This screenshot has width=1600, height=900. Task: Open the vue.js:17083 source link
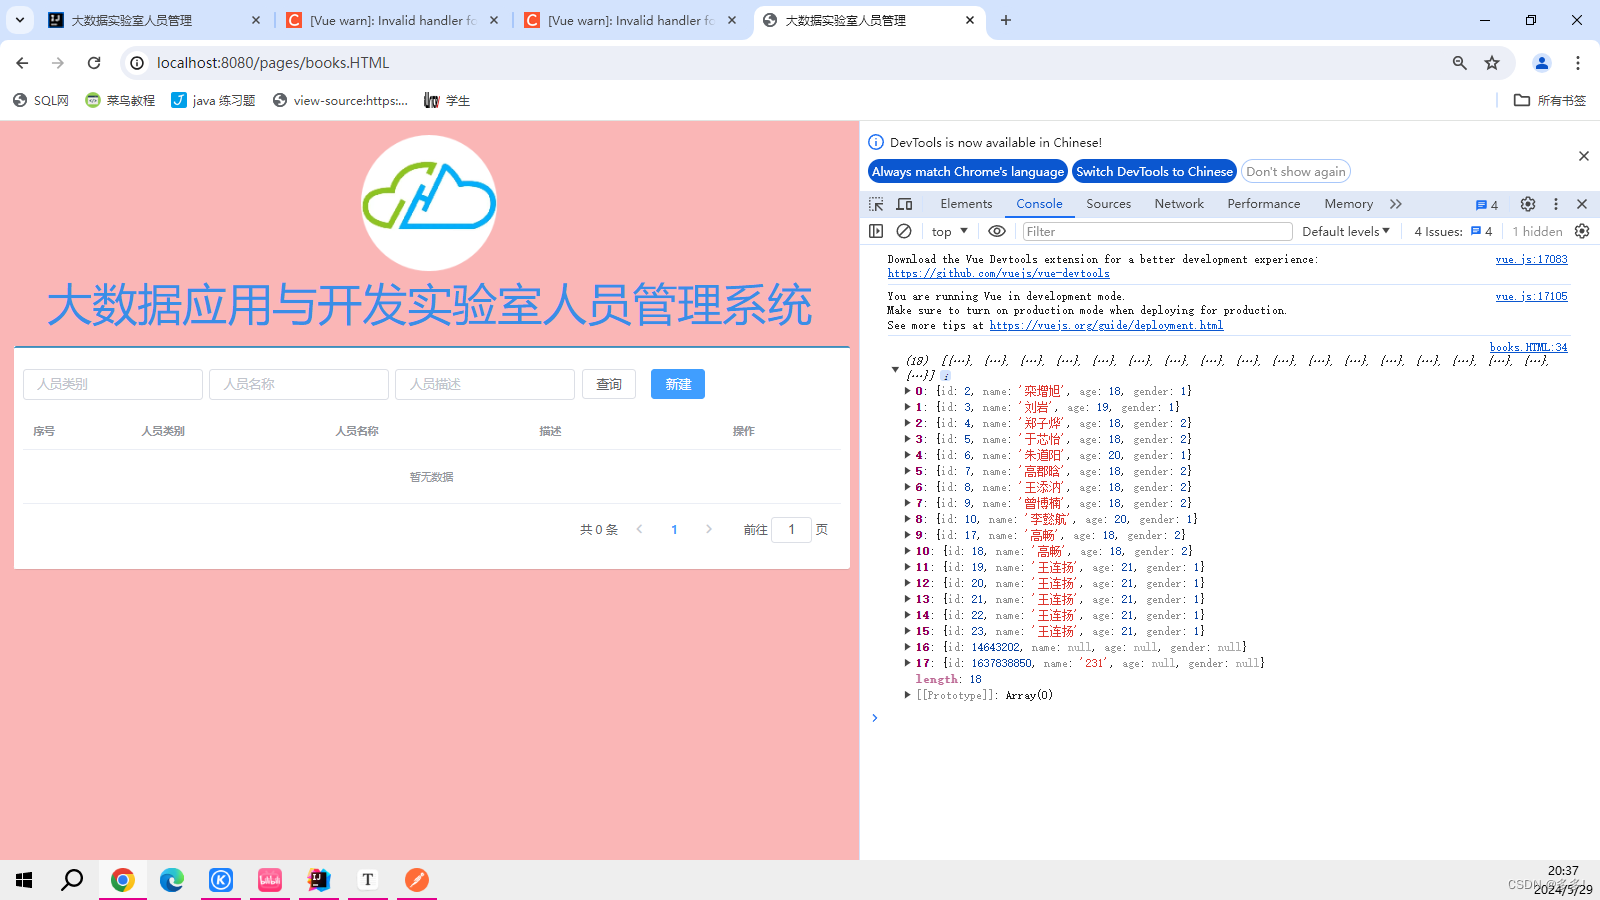pos(1531,260)
